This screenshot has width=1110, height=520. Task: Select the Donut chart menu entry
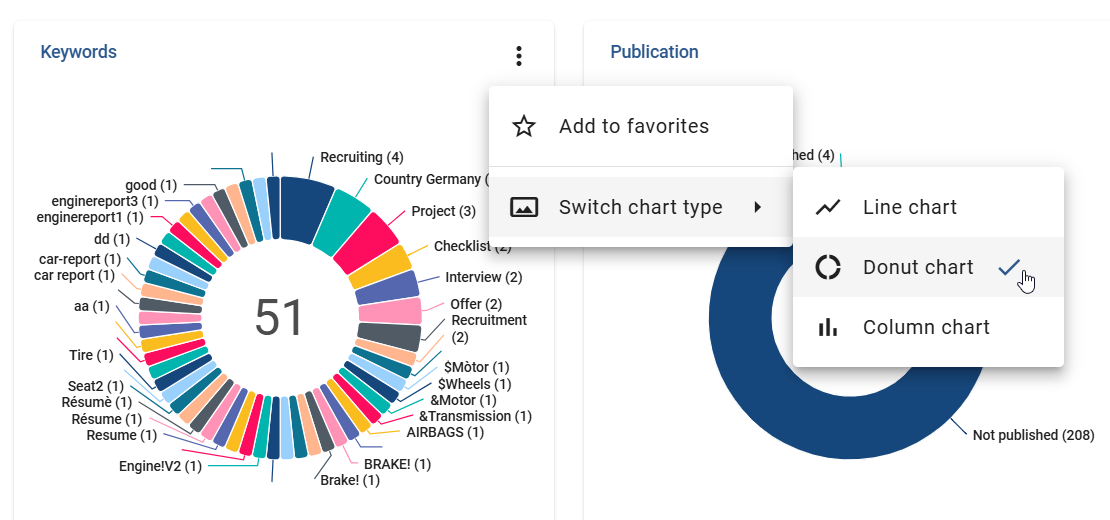pos(917,267)
